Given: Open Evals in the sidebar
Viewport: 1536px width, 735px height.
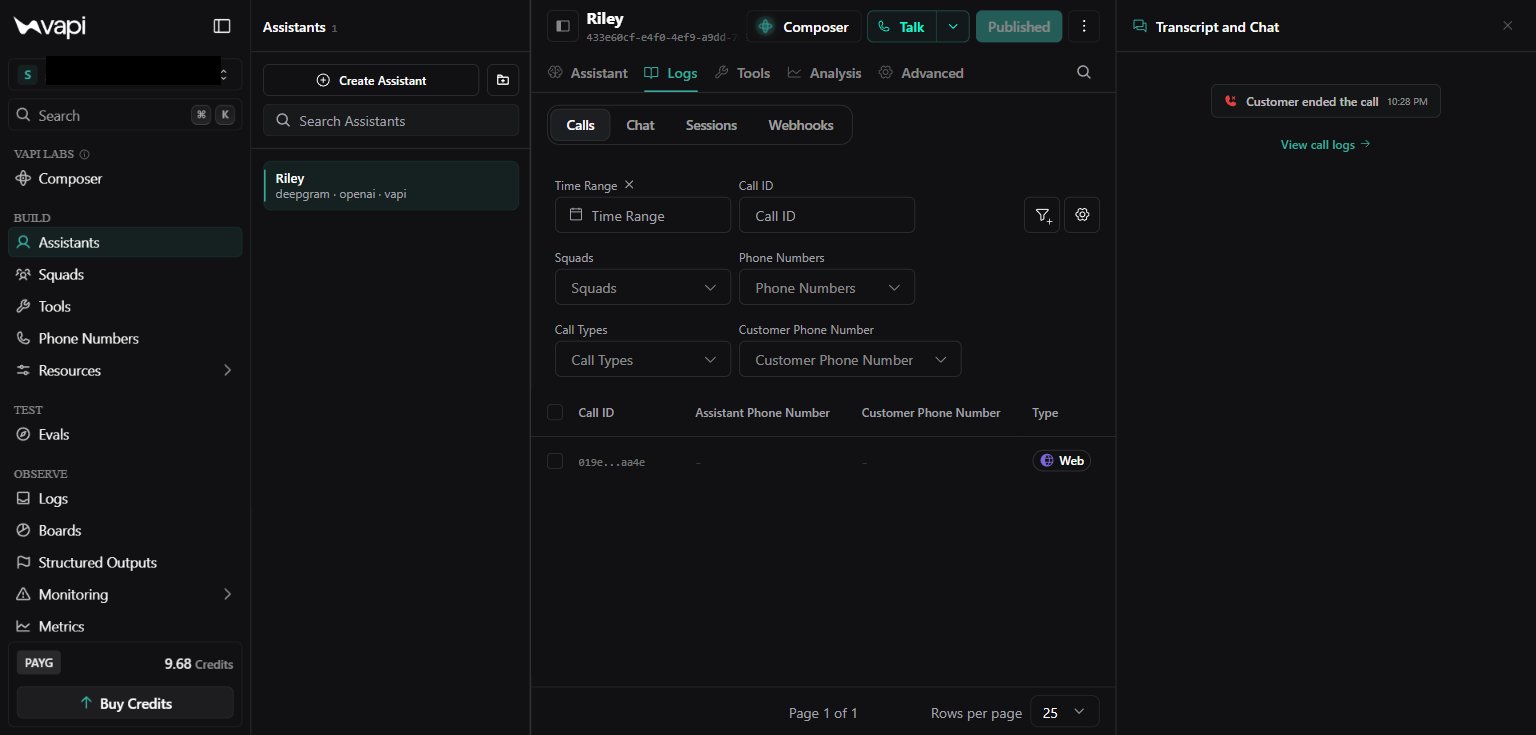Looking at the screenshot, I should tap(125, 434).
